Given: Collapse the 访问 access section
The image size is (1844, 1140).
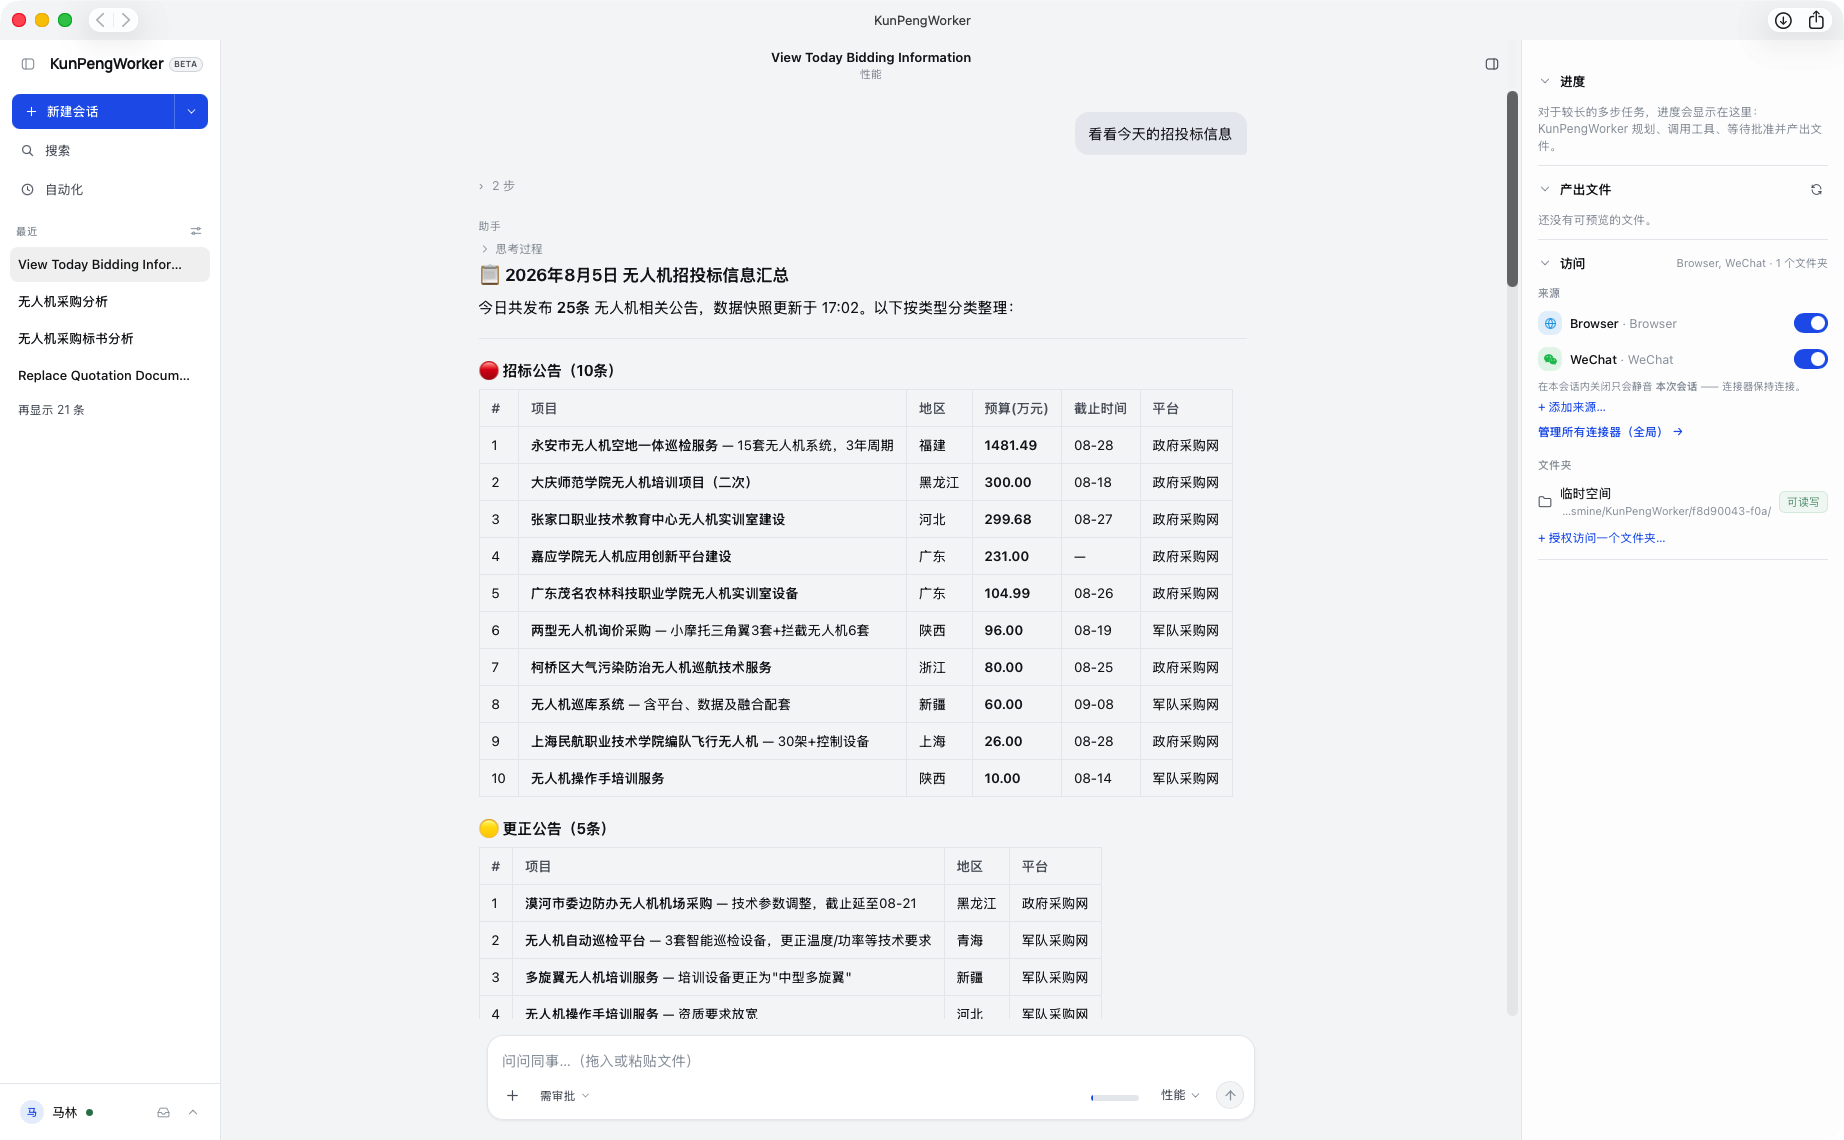Looking at the screenshot, I should (x=1545, y=264).
